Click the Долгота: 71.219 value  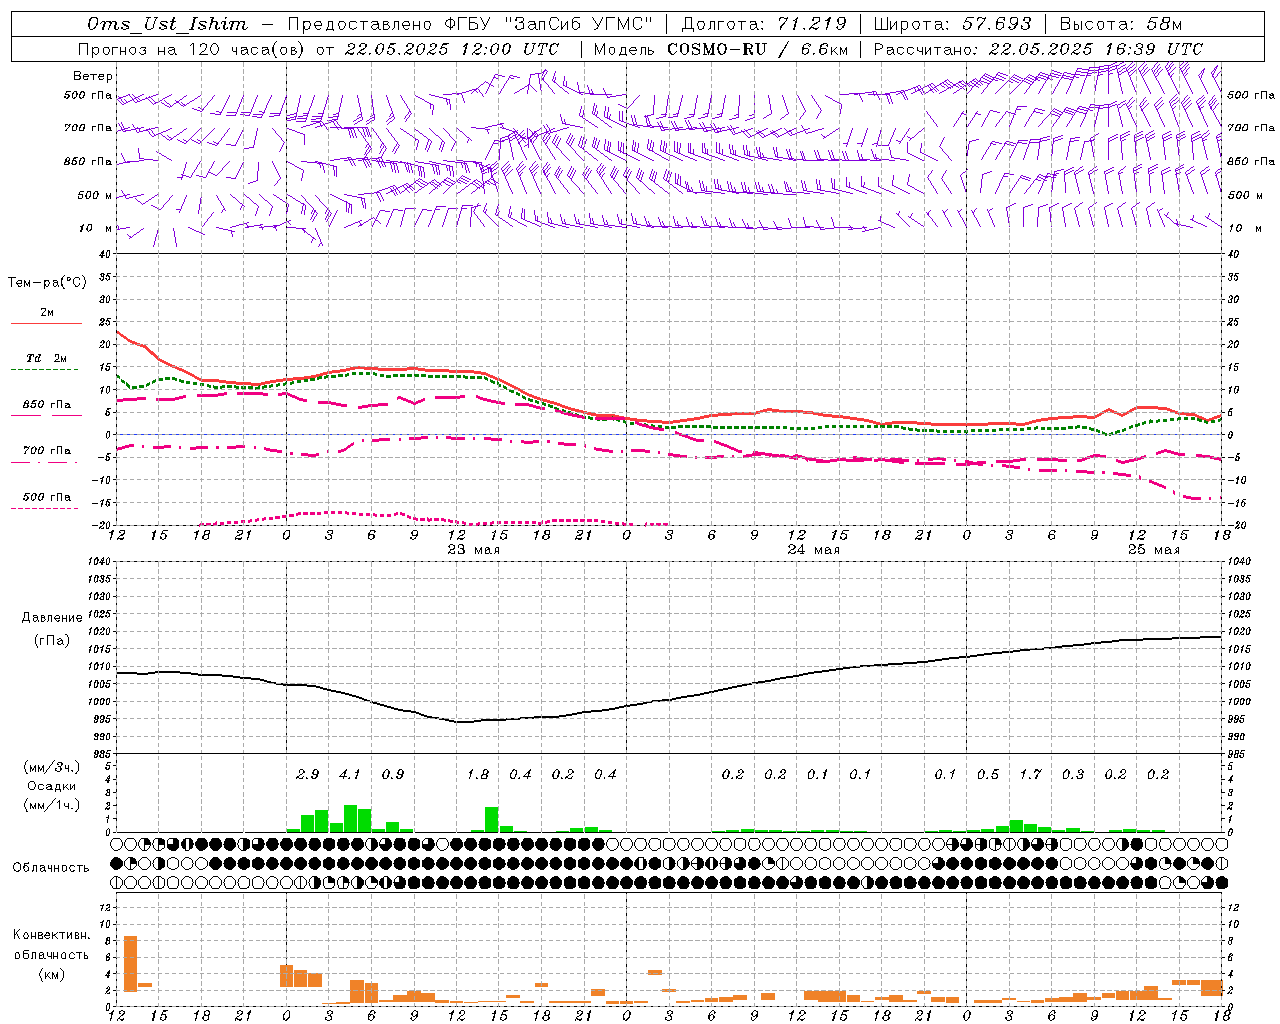point(764,24)
